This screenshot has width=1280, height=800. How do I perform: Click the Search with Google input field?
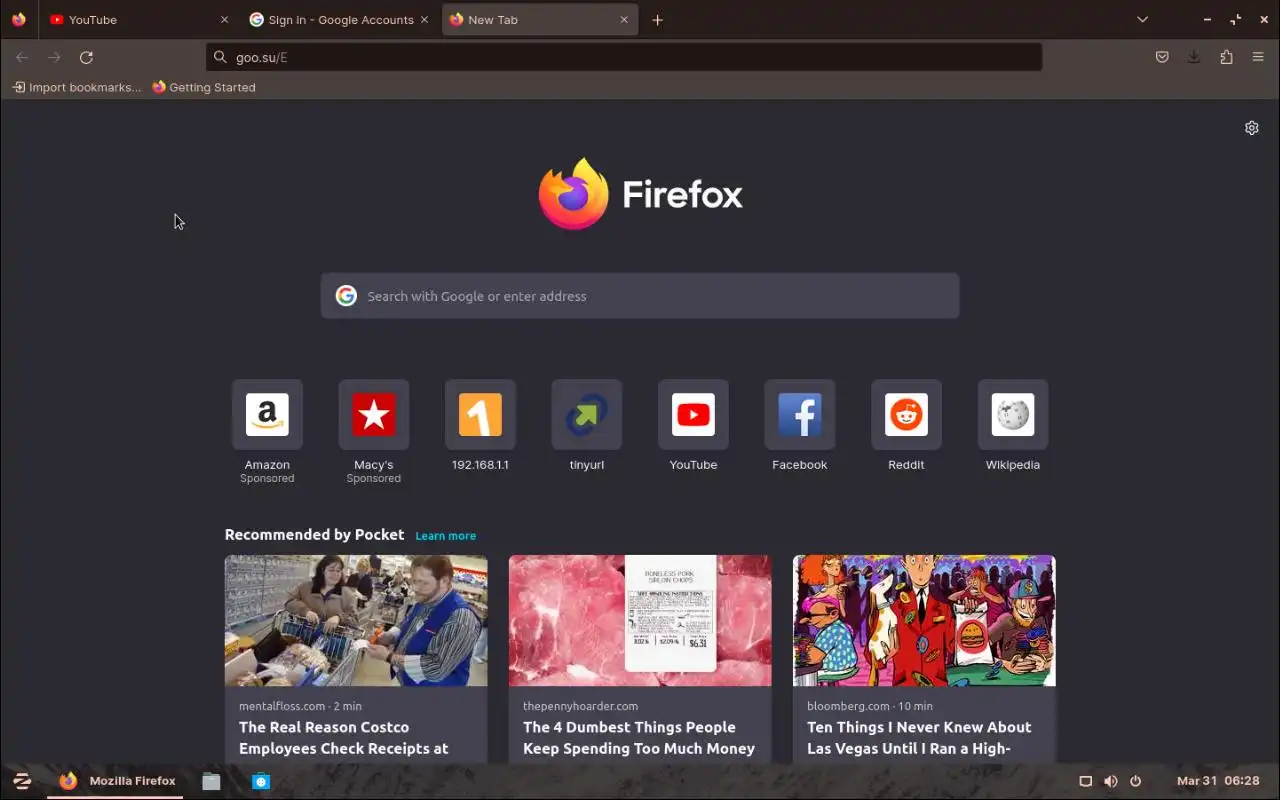640,296
